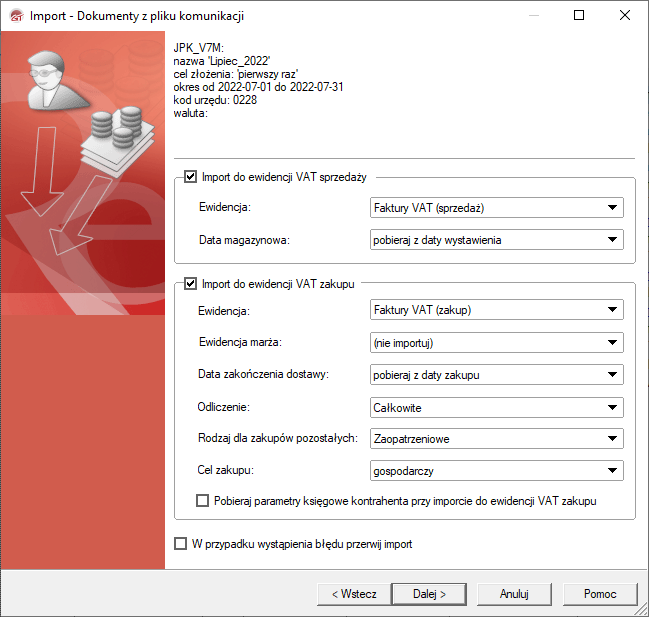Click the JPK_V7M: header text
649x617 pixels.
[x=198, y=48]
